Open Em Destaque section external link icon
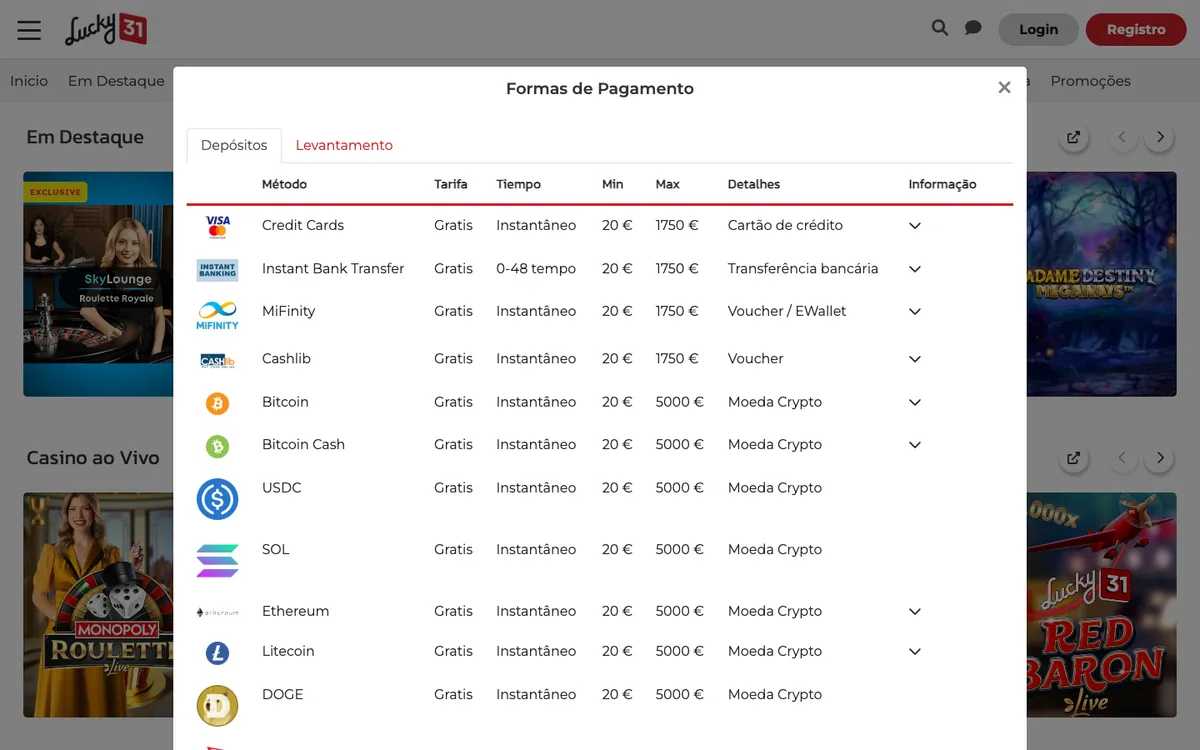Image resolution: width=1200 pixels, height=750 pixels. click(x=1073, y=137)
